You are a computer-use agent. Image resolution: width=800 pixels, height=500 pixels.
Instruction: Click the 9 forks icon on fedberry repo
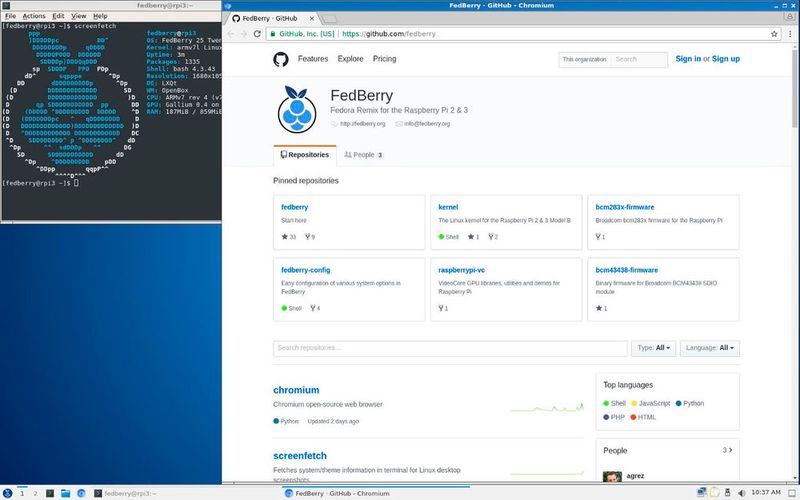pos(310,237)
